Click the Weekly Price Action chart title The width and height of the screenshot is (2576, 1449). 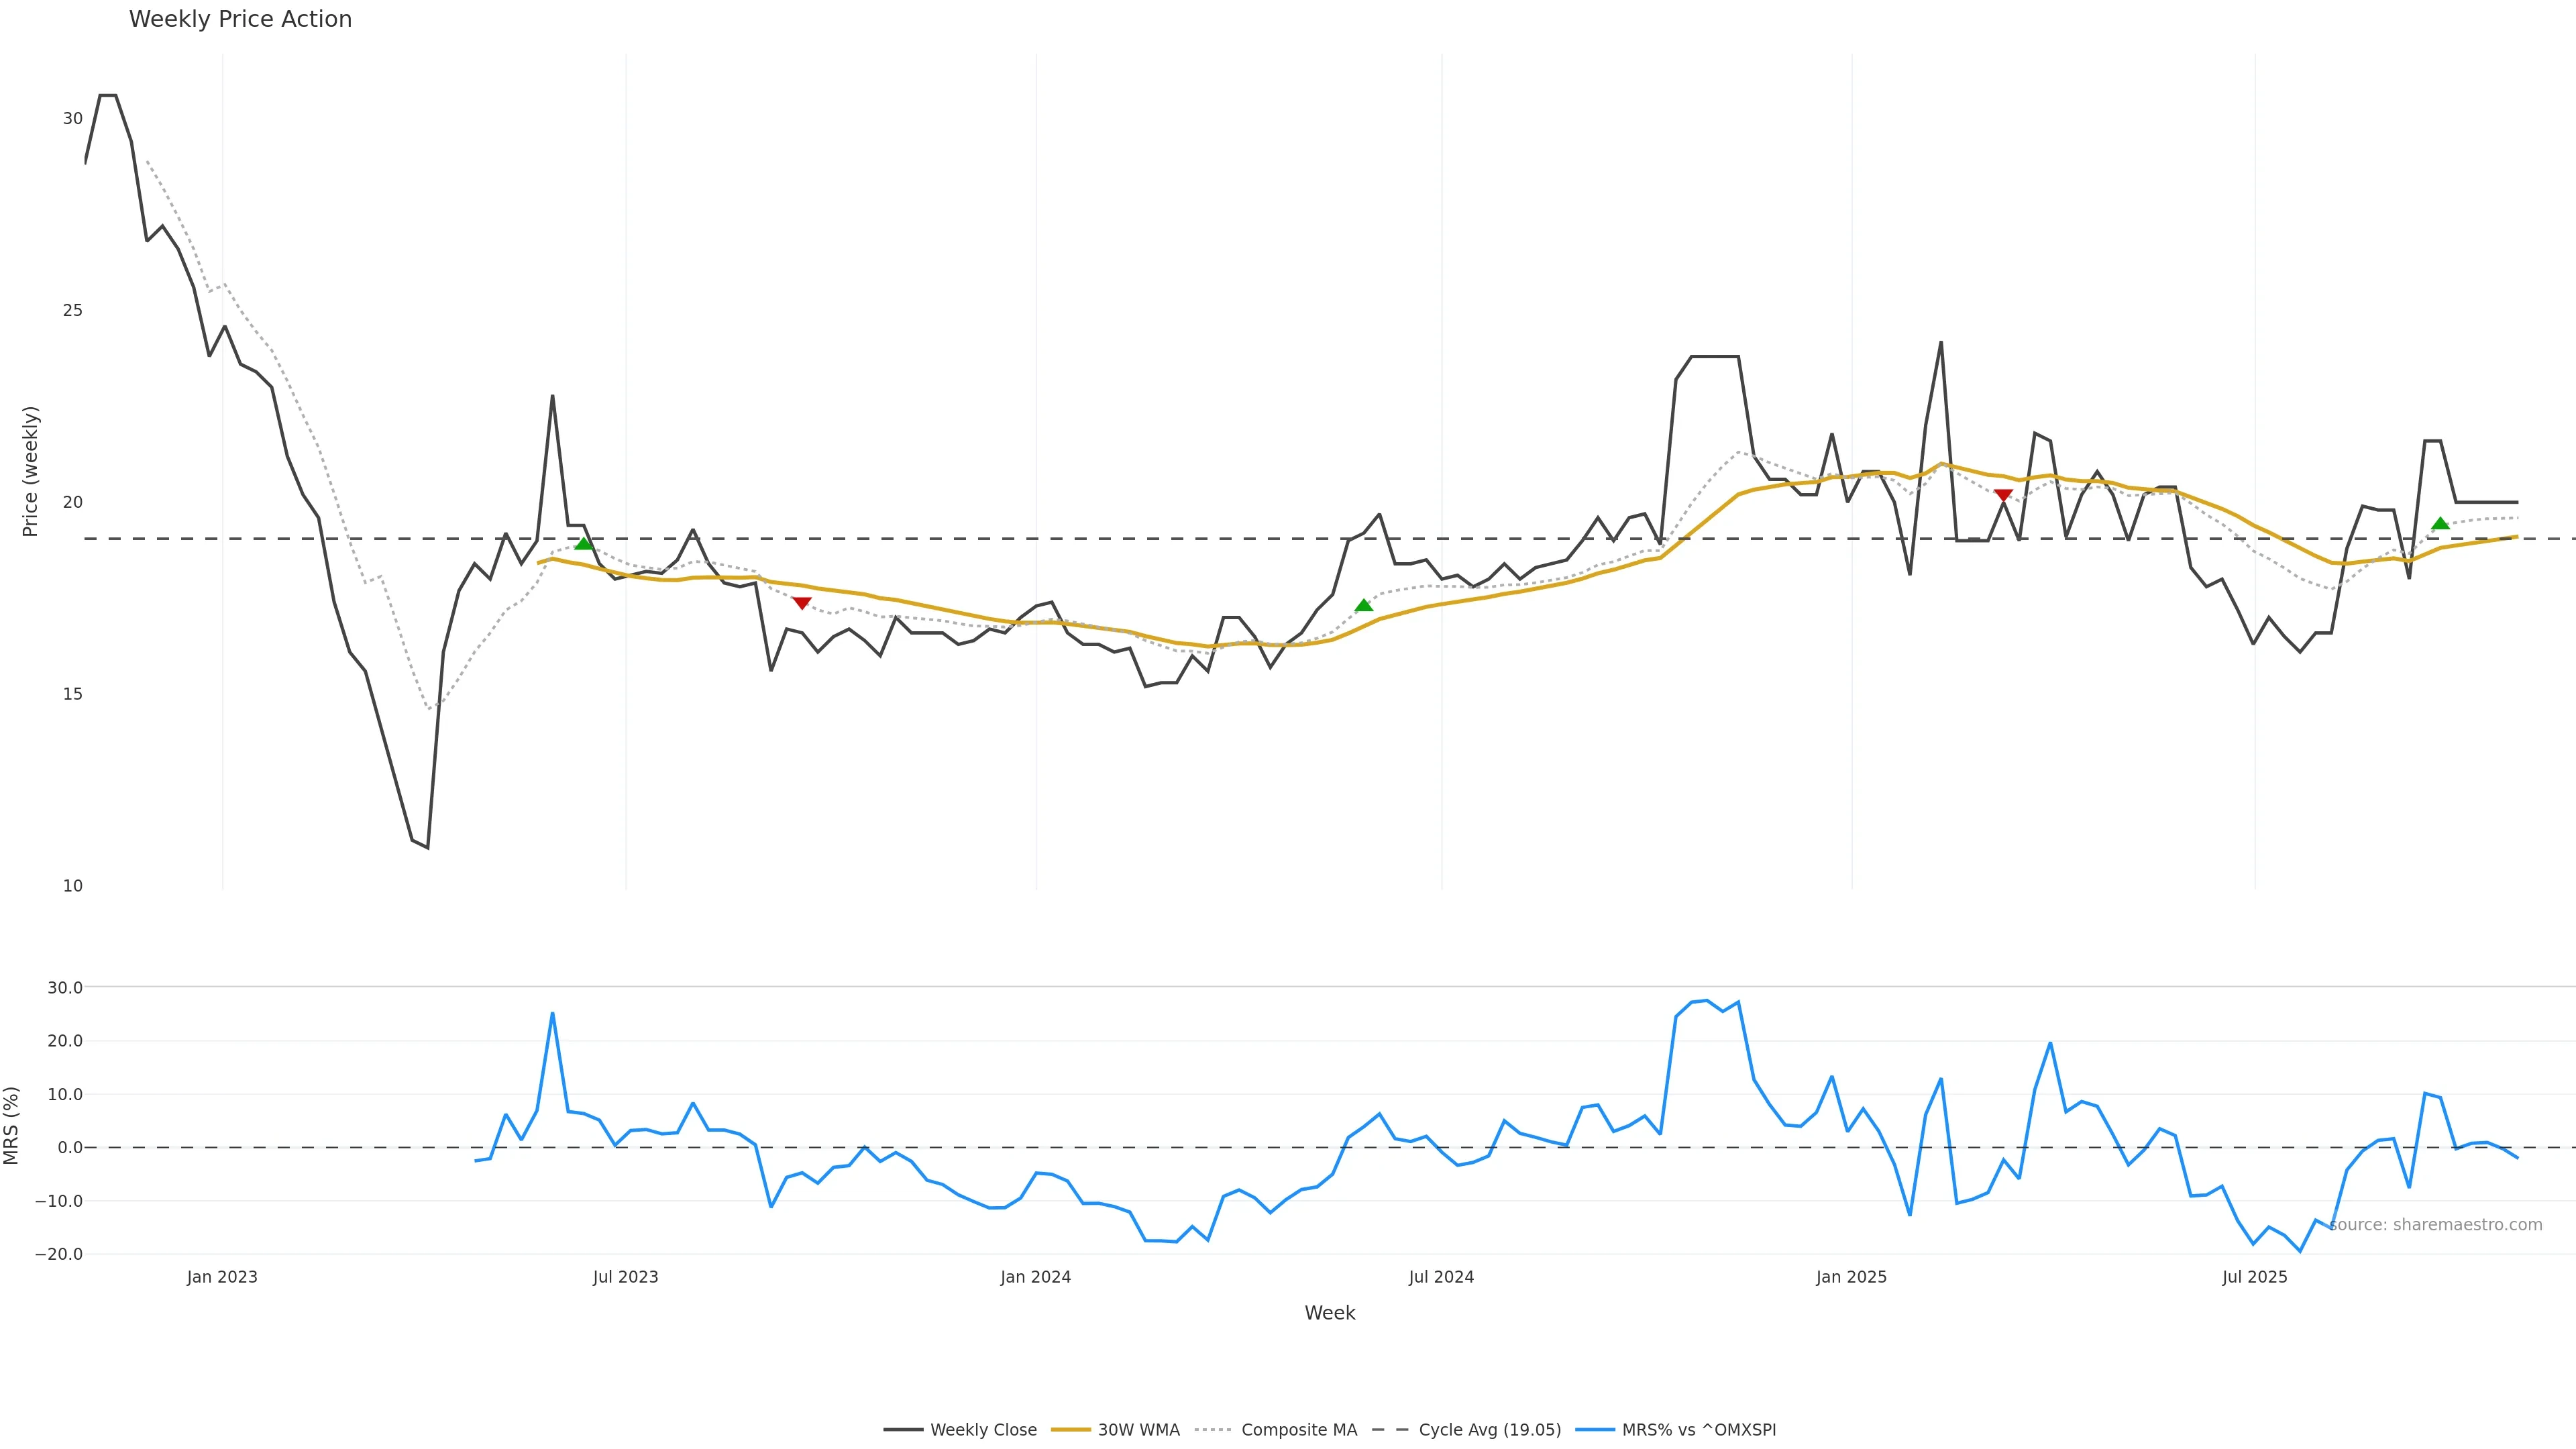[x=240, y=19]
